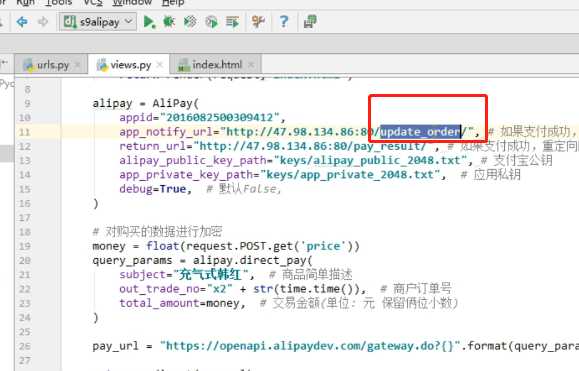579x371 pixels.
Task: Click total_amount=money on line 23
Action: click(182, 303)
